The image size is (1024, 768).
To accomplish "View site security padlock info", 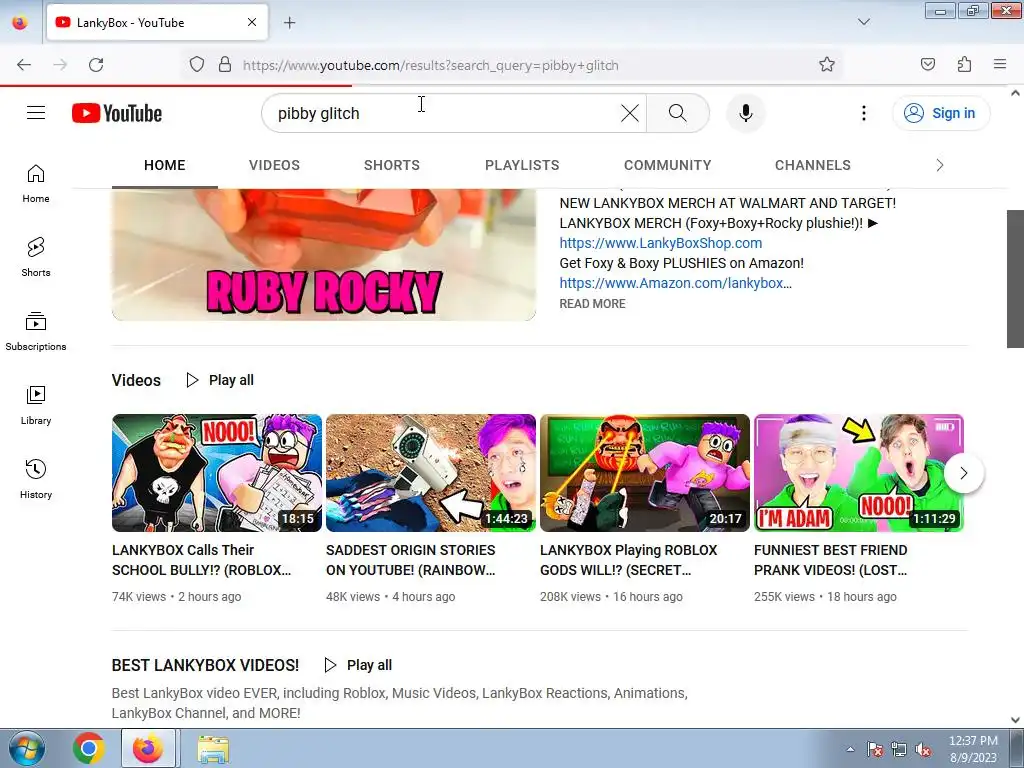I will tap(225, 65).
